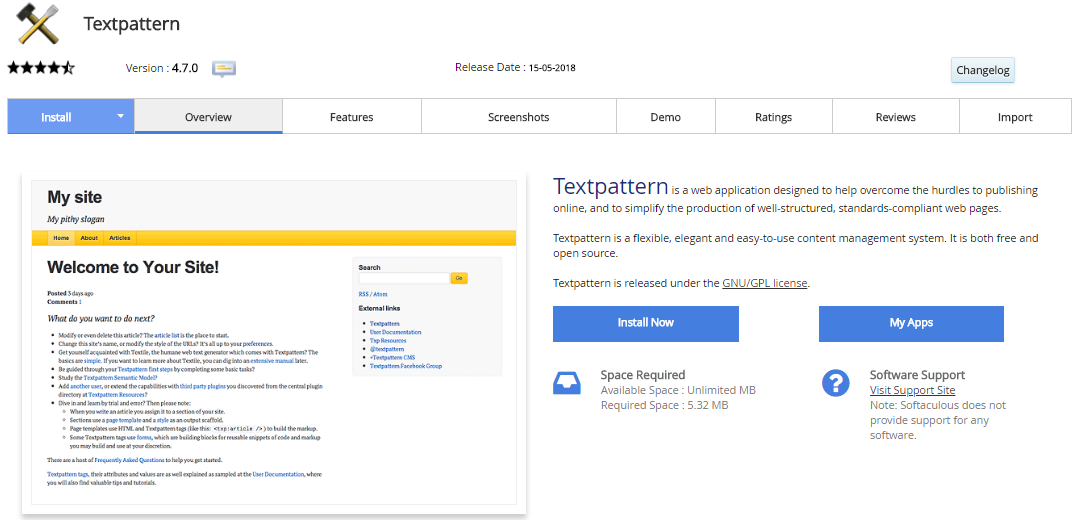Switch to the Overview tab
The image size is (1079, 520).
pos(209,117)
